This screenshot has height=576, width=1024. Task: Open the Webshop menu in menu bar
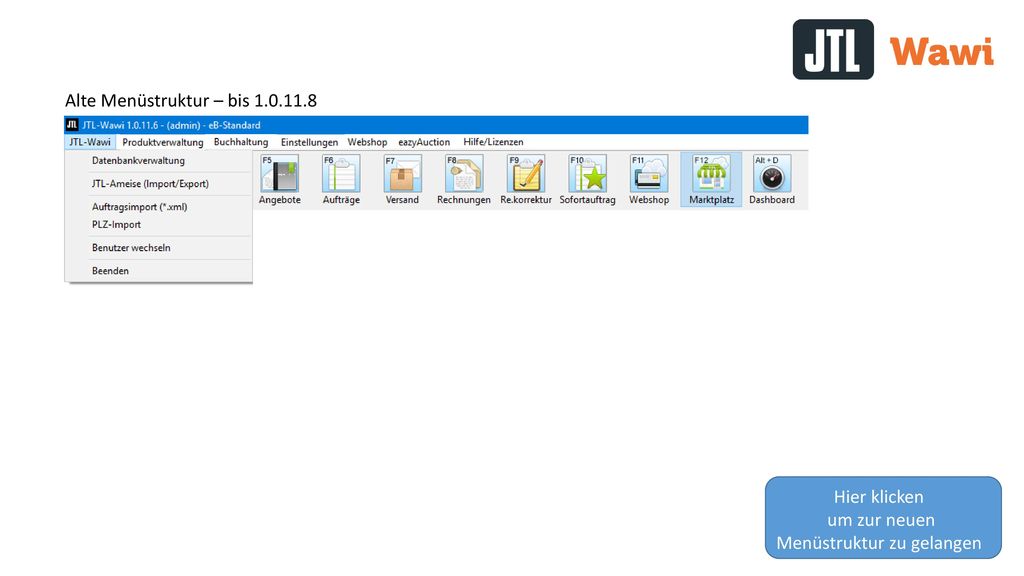tap(367, 142)
